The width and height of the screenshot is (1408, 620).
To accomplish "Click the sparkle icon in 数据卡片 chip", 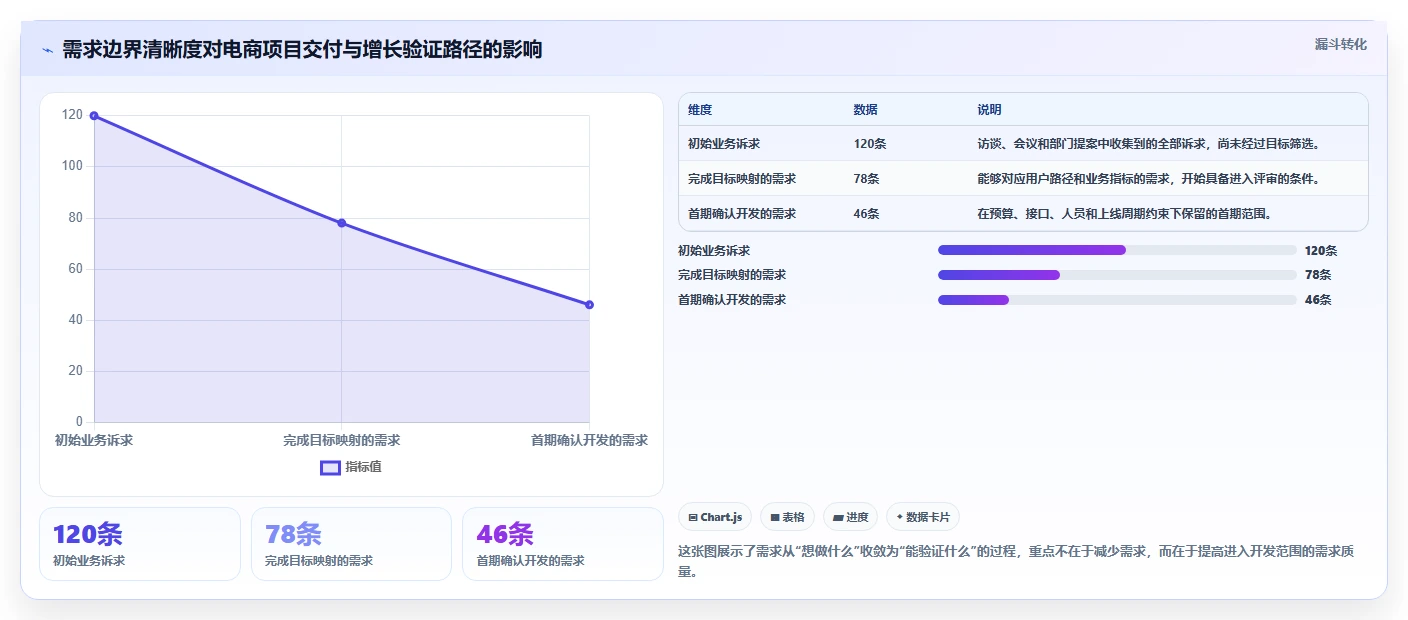I will pos(900,517).
